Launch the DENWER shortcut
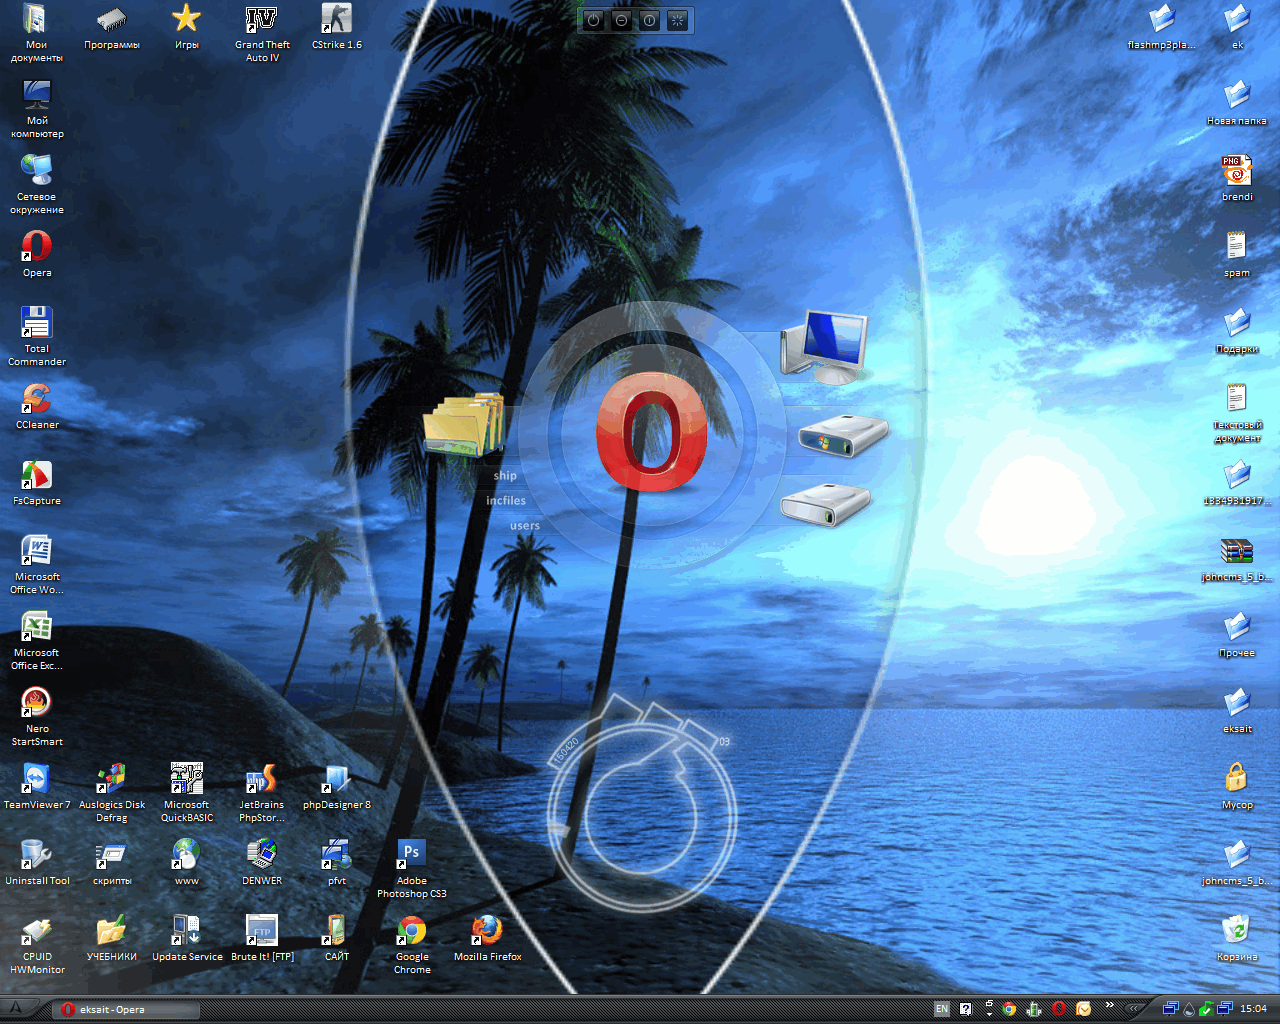 click(x=262, y=862)
